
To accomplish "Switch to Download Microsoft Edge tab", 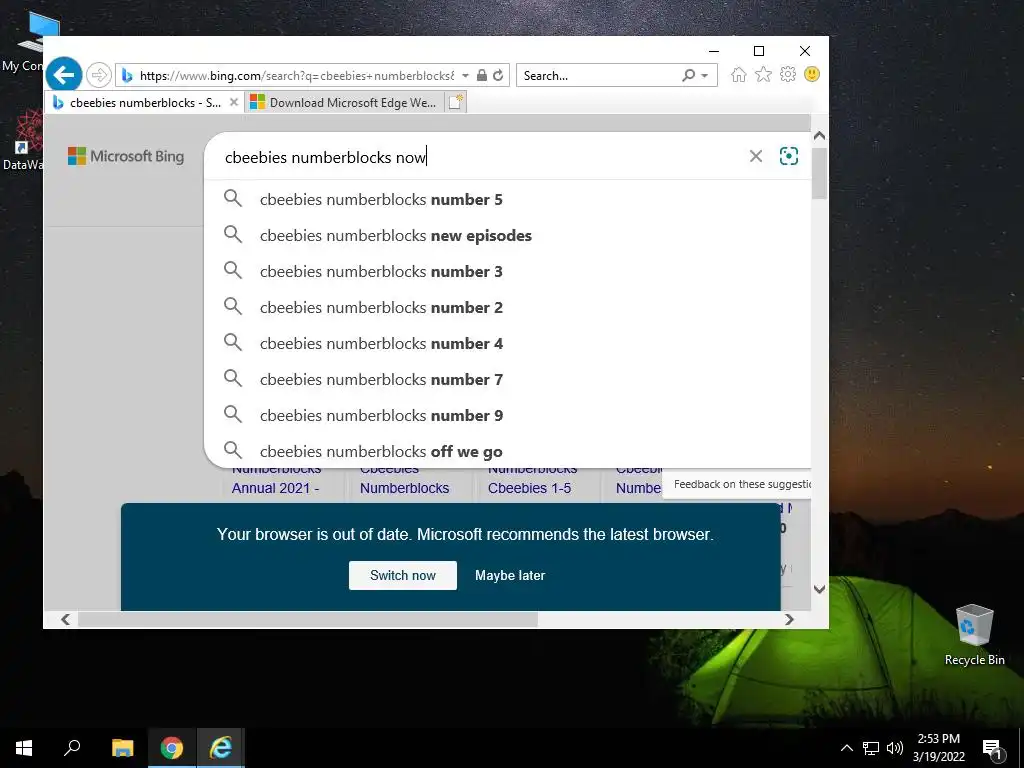I will point(344,103).
